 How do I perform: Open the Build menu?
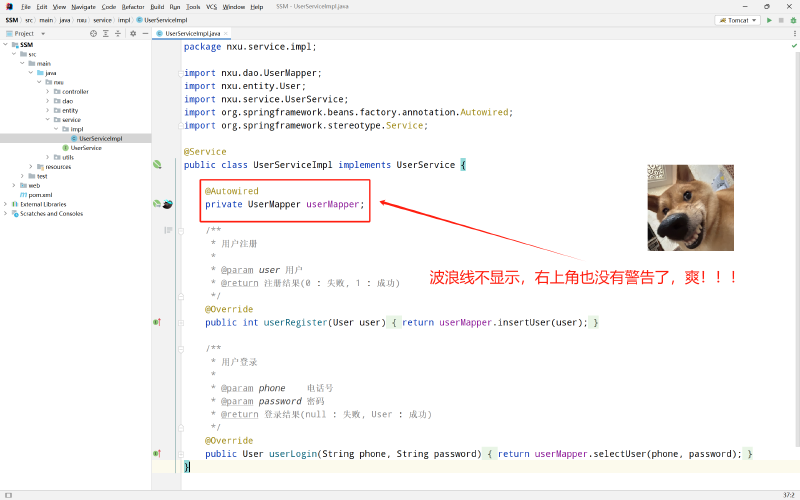click(x=157, y=7)
